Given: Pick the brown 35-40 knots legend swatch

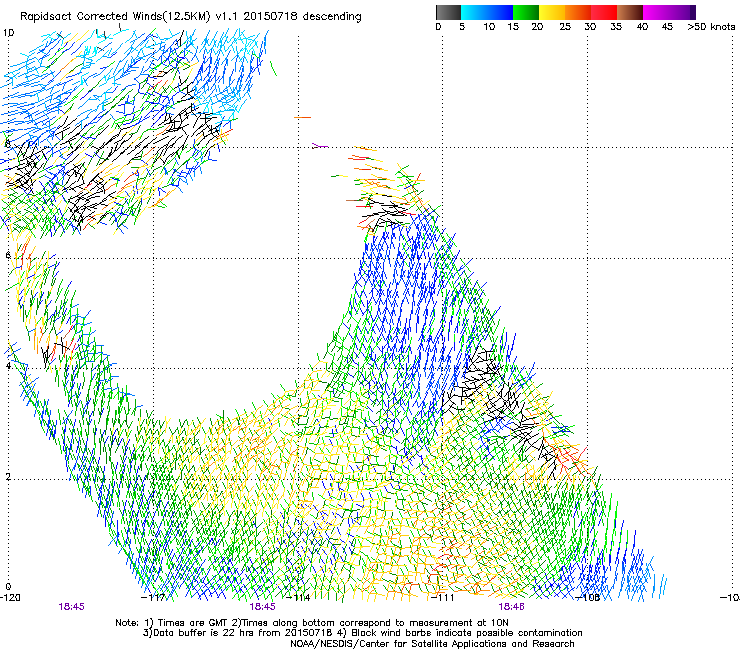Looking at the screenshot, I should [630, 12].
